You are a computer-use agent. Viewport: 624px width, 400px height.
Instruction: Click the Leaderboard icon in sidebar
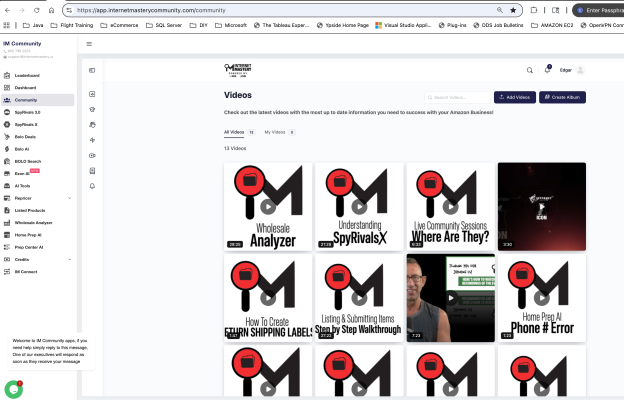(x=7, y=75)
